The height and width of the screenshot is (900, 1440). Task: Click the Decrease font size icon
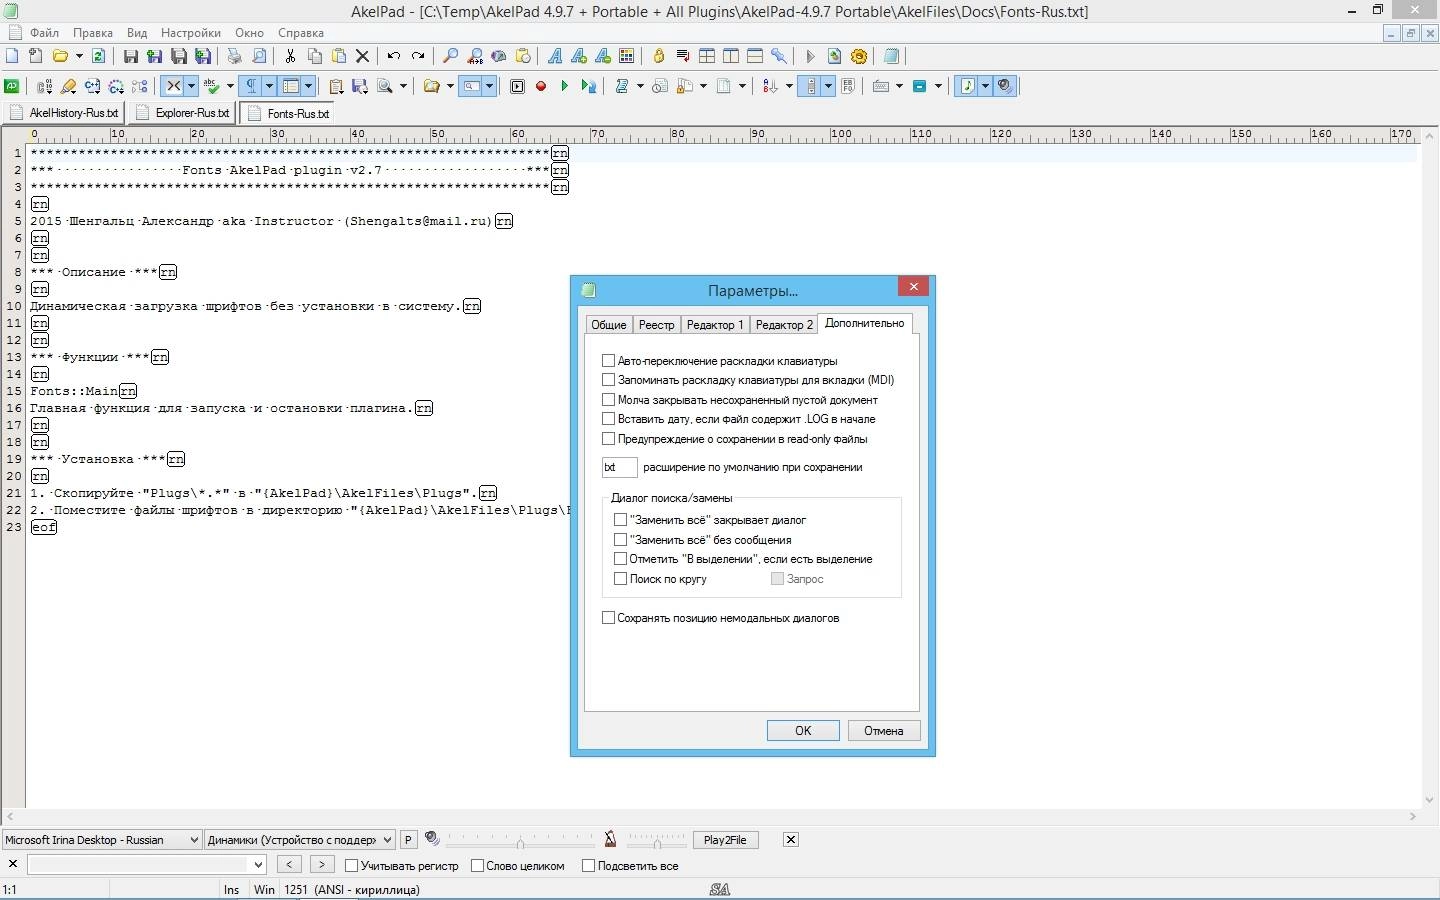[x=603, y=56]
